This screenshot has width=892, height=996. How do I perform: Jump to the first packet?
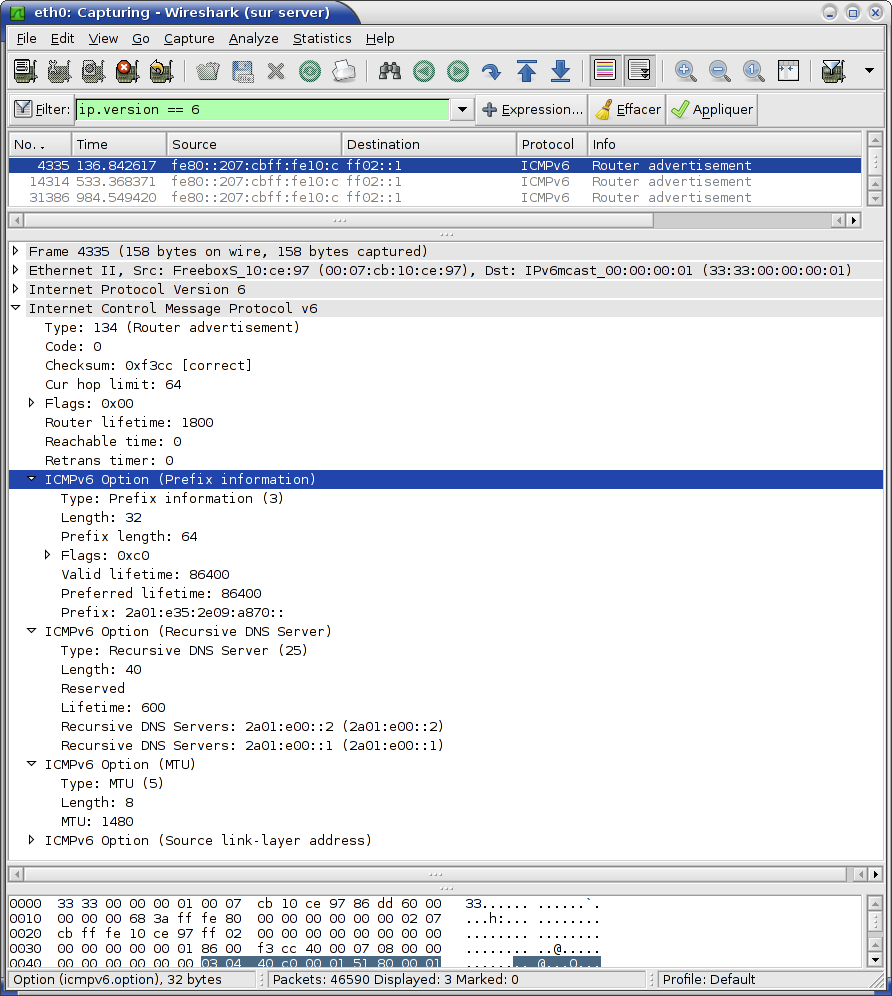[x=526, y=71]
